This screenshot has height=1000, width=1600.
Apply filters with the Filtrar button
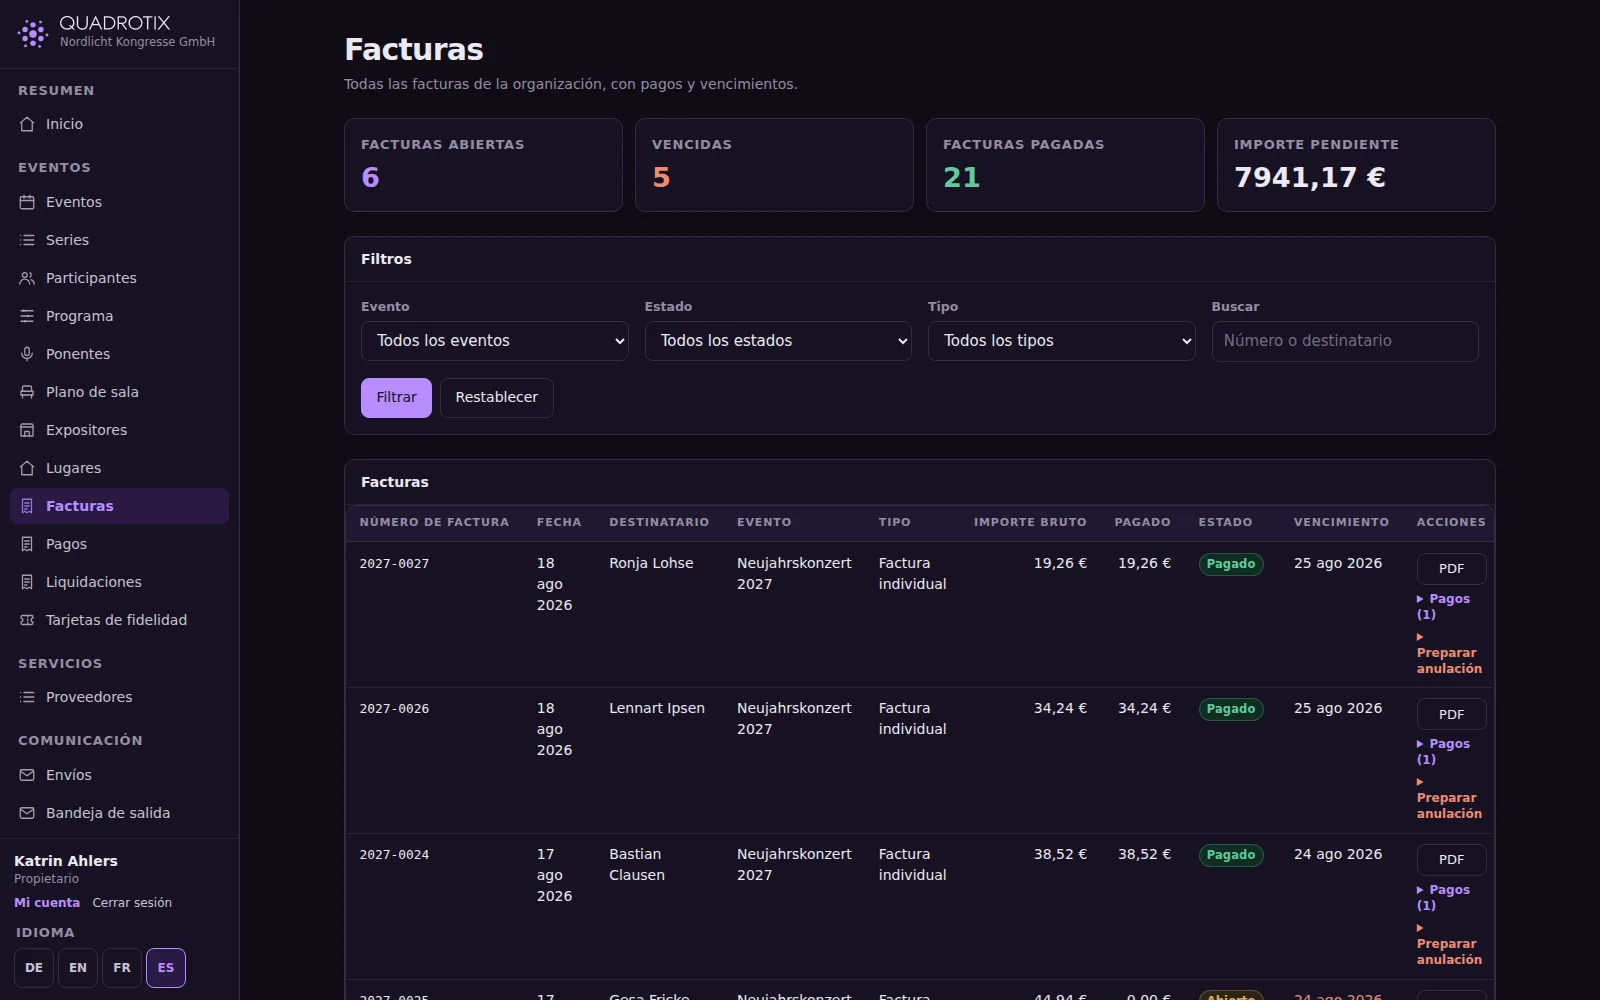[x=396, y=398]
